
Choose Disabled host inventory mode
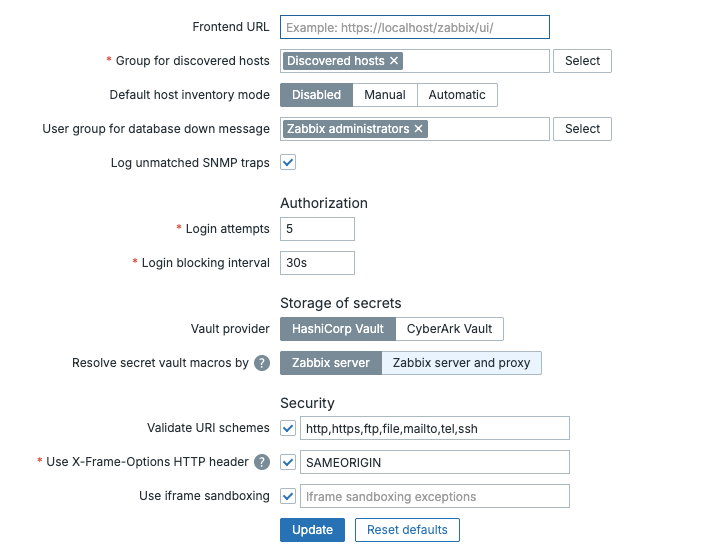316,95
